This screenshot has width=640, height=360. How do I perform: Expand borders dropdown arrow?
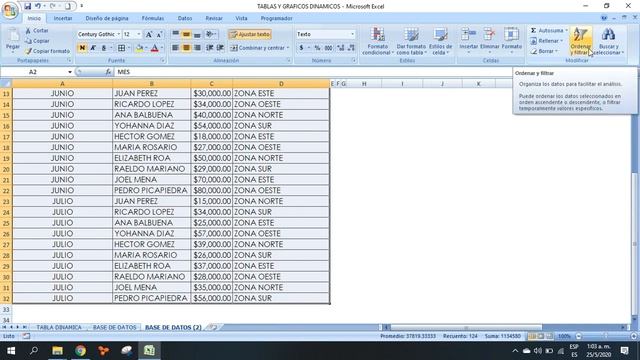point(129,48)
